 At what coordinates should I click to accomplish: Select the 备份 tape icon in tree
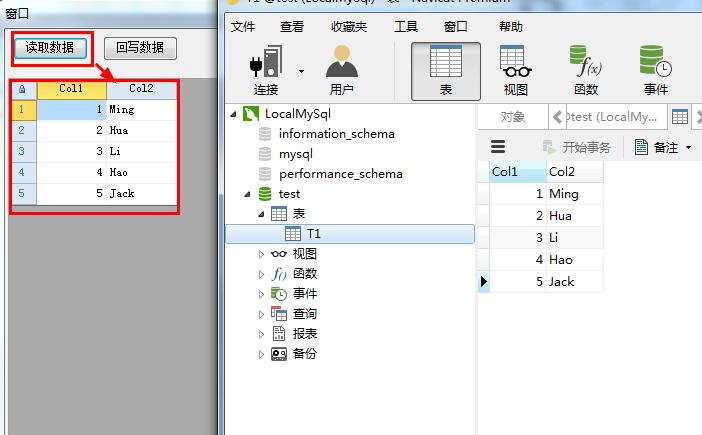click(279, 354)
